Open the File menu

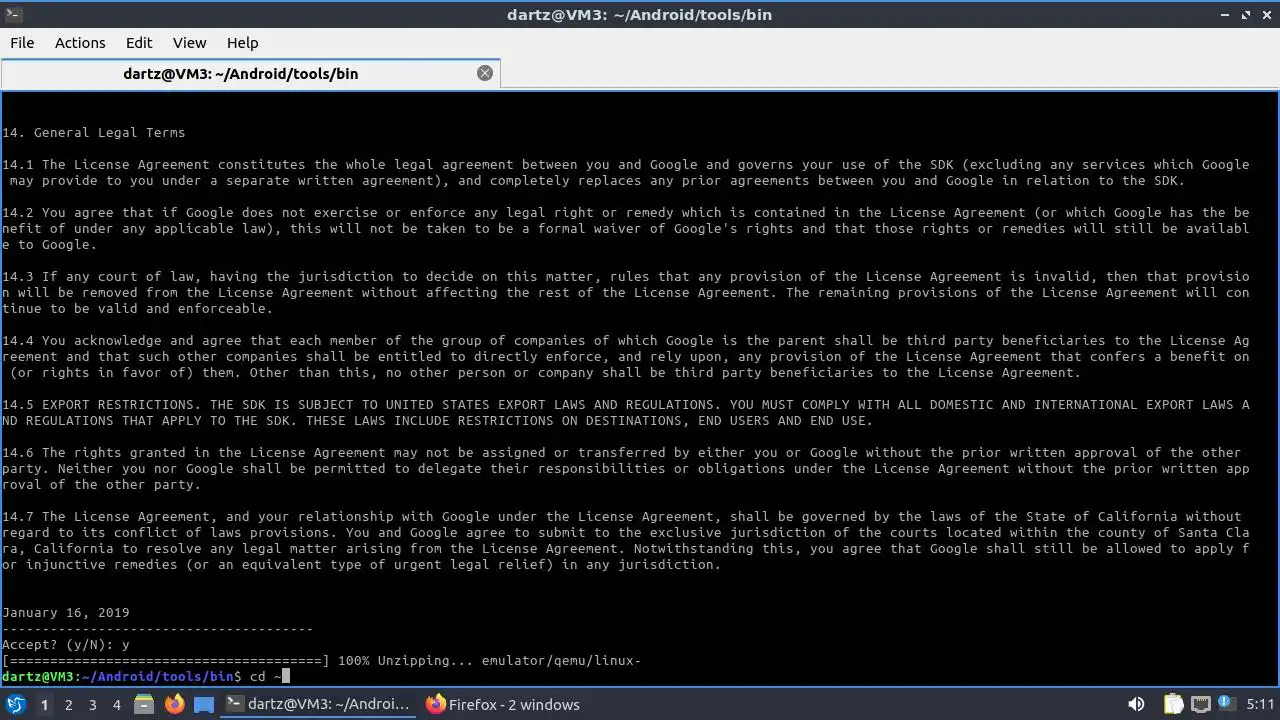(22, 43)
